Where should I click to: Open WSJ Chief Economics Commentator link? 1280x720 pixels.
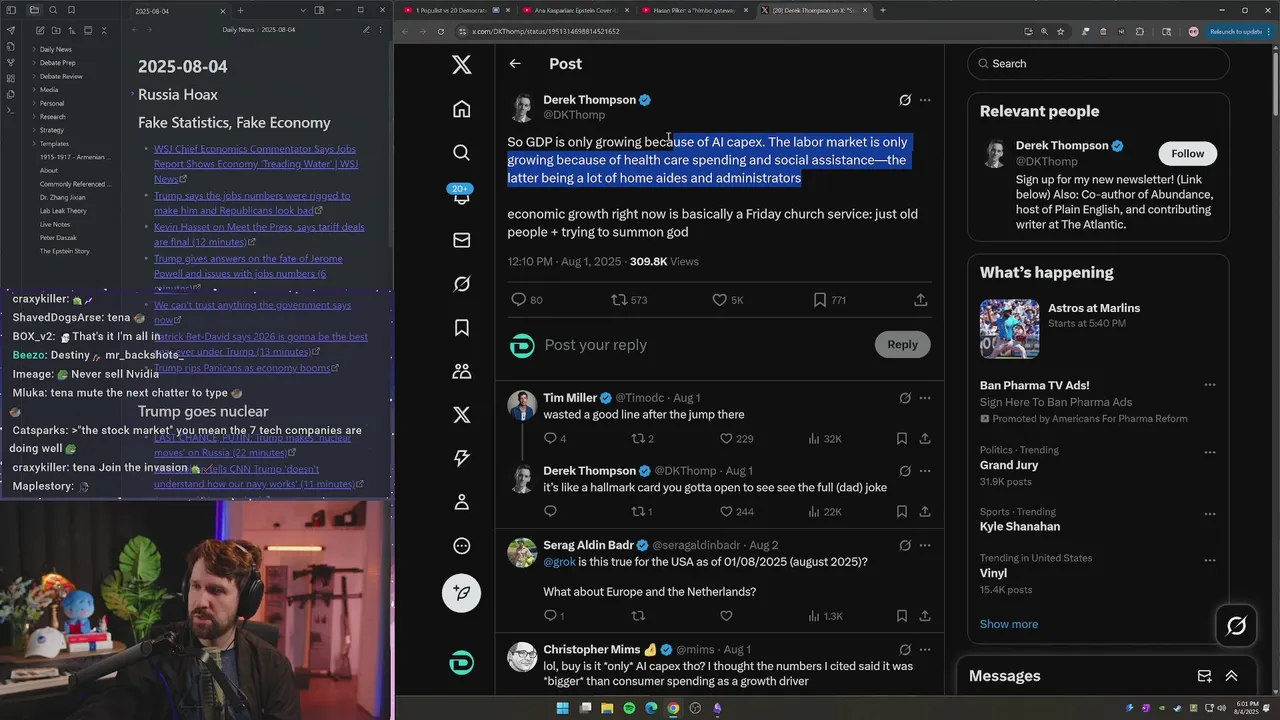pyautogui.click(x=256, y=164)
